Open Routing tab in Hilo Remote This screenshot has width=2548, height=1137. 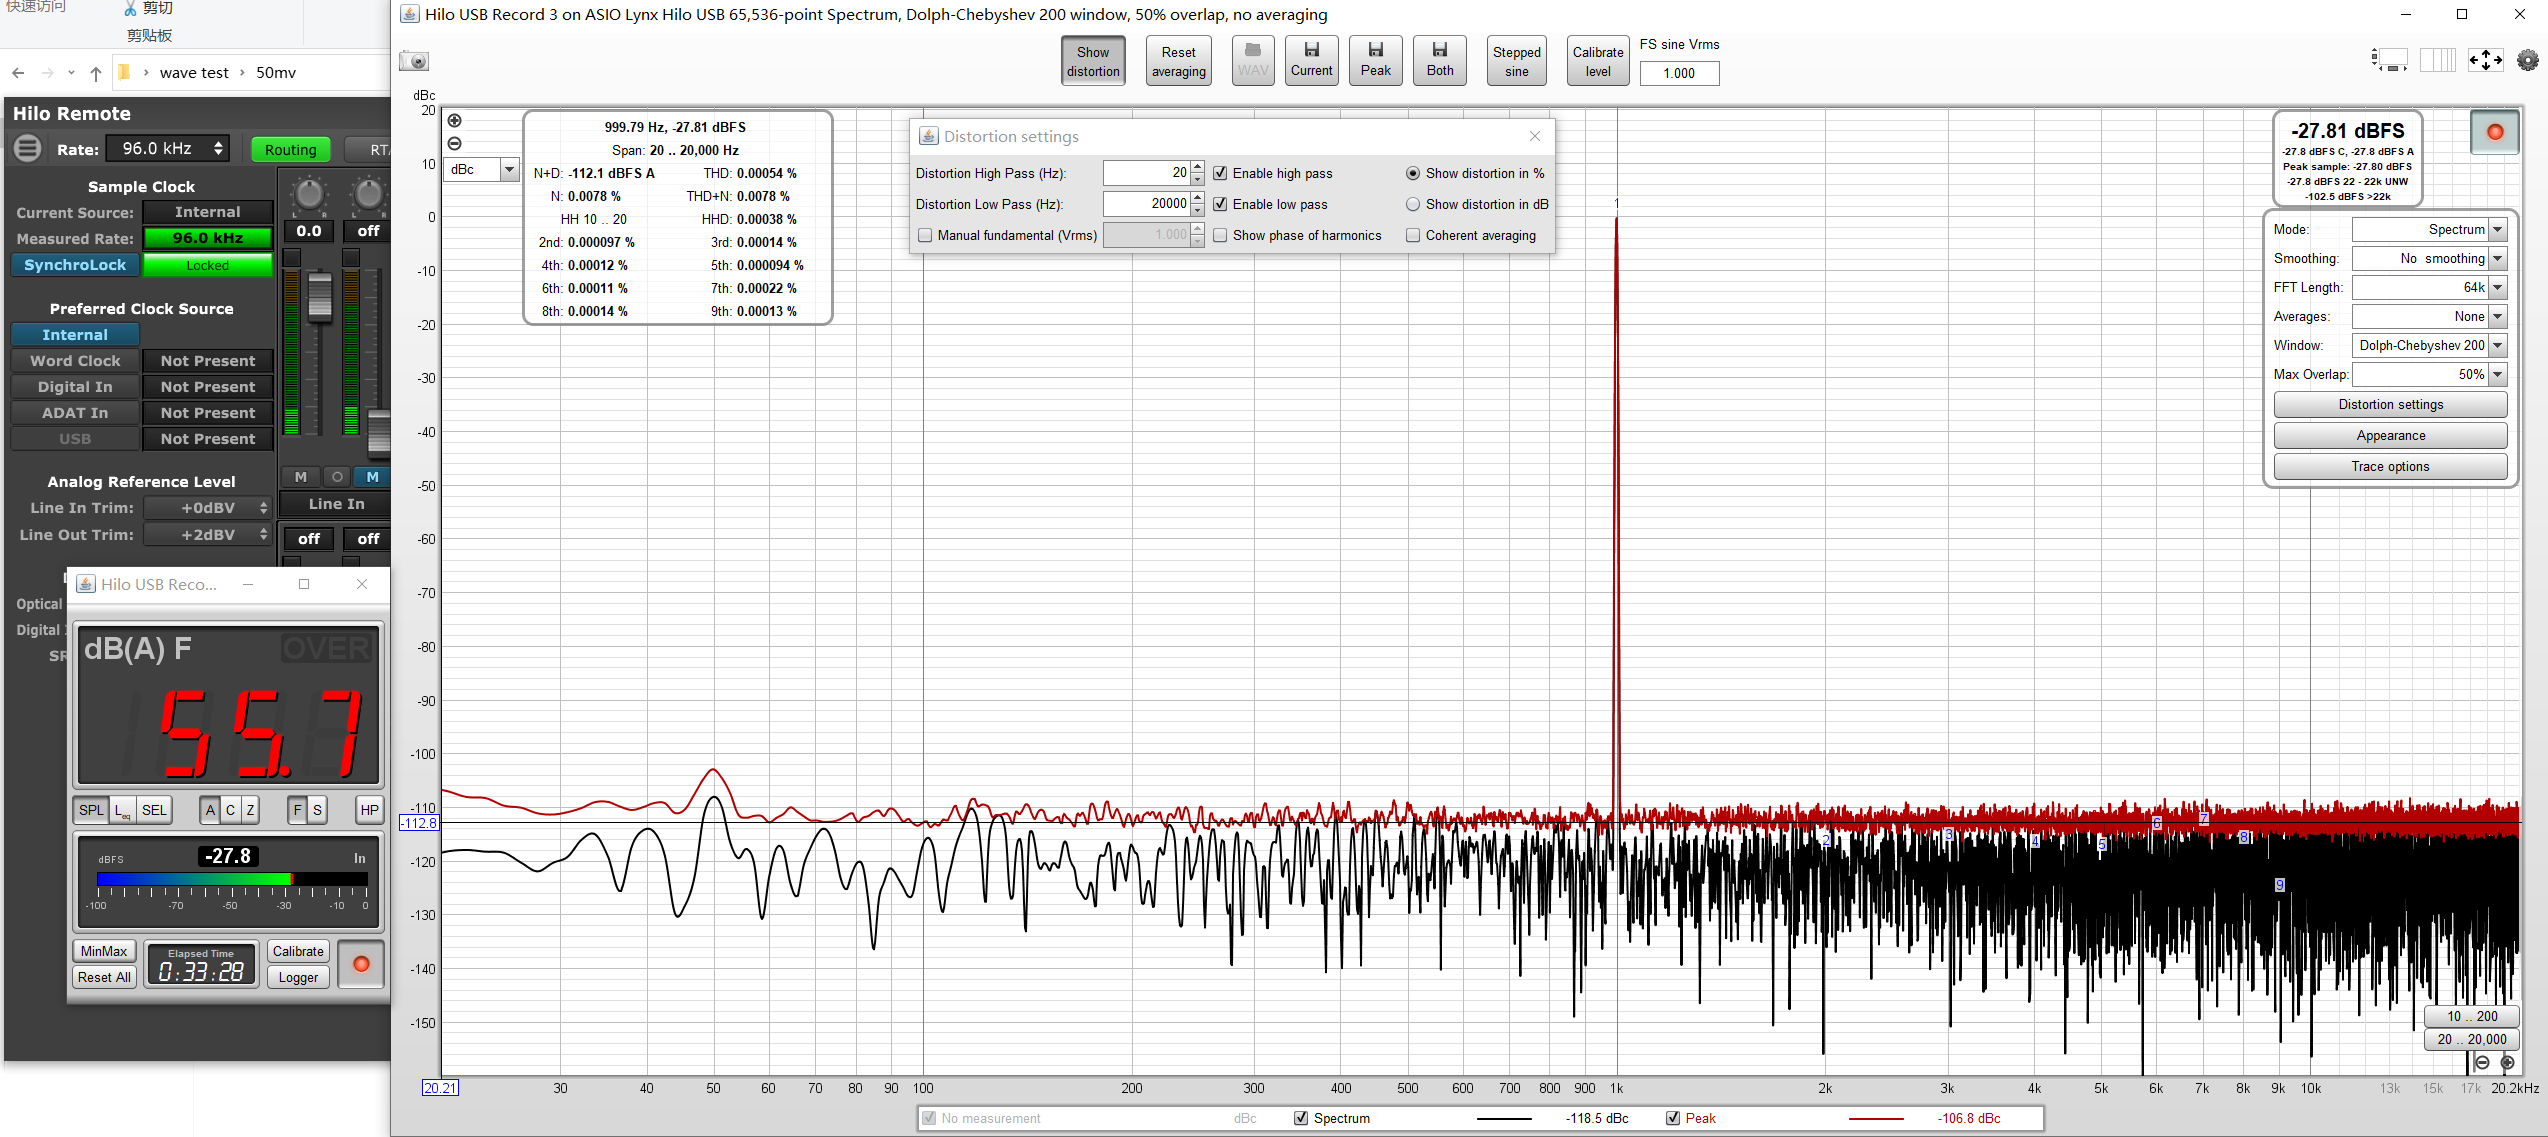pos(290,149)
